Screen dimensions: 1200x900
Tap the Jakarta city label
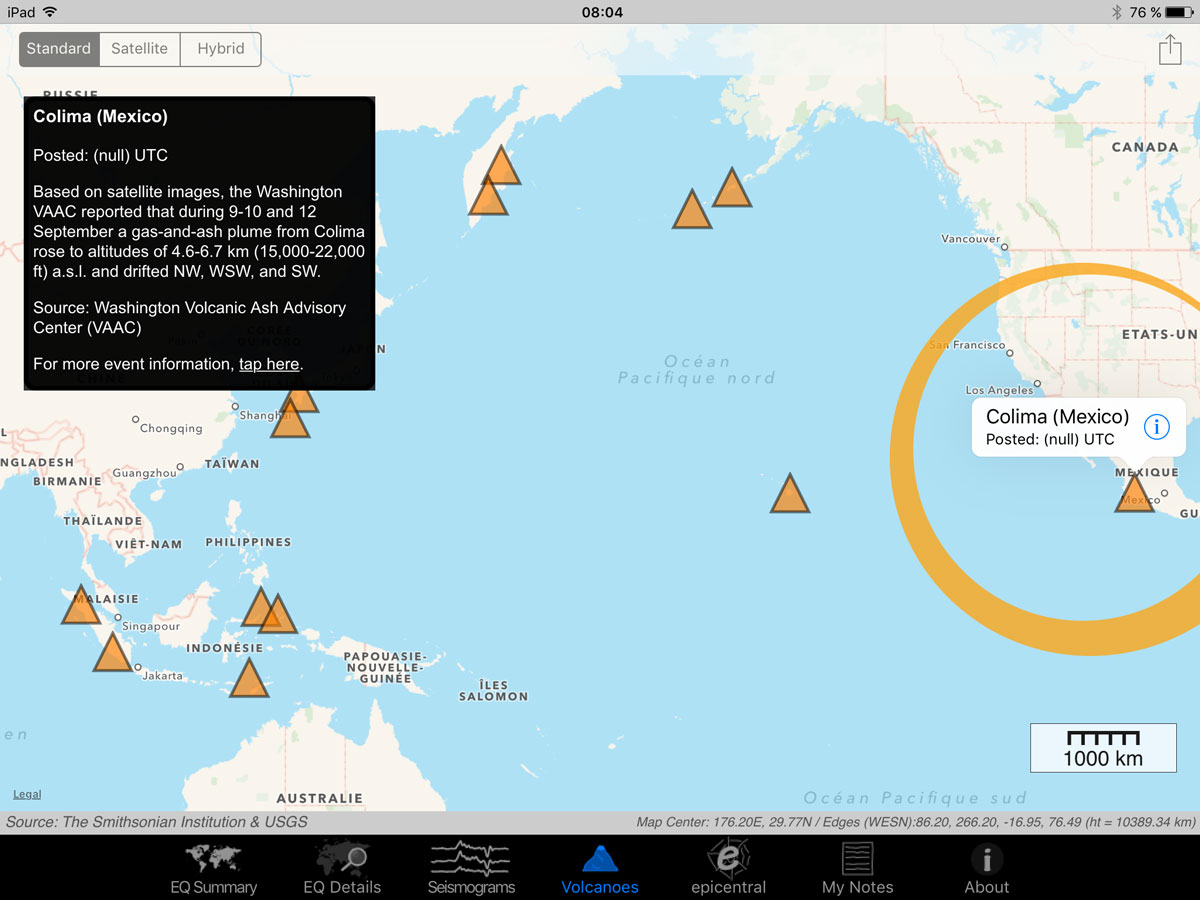point(163,676)
